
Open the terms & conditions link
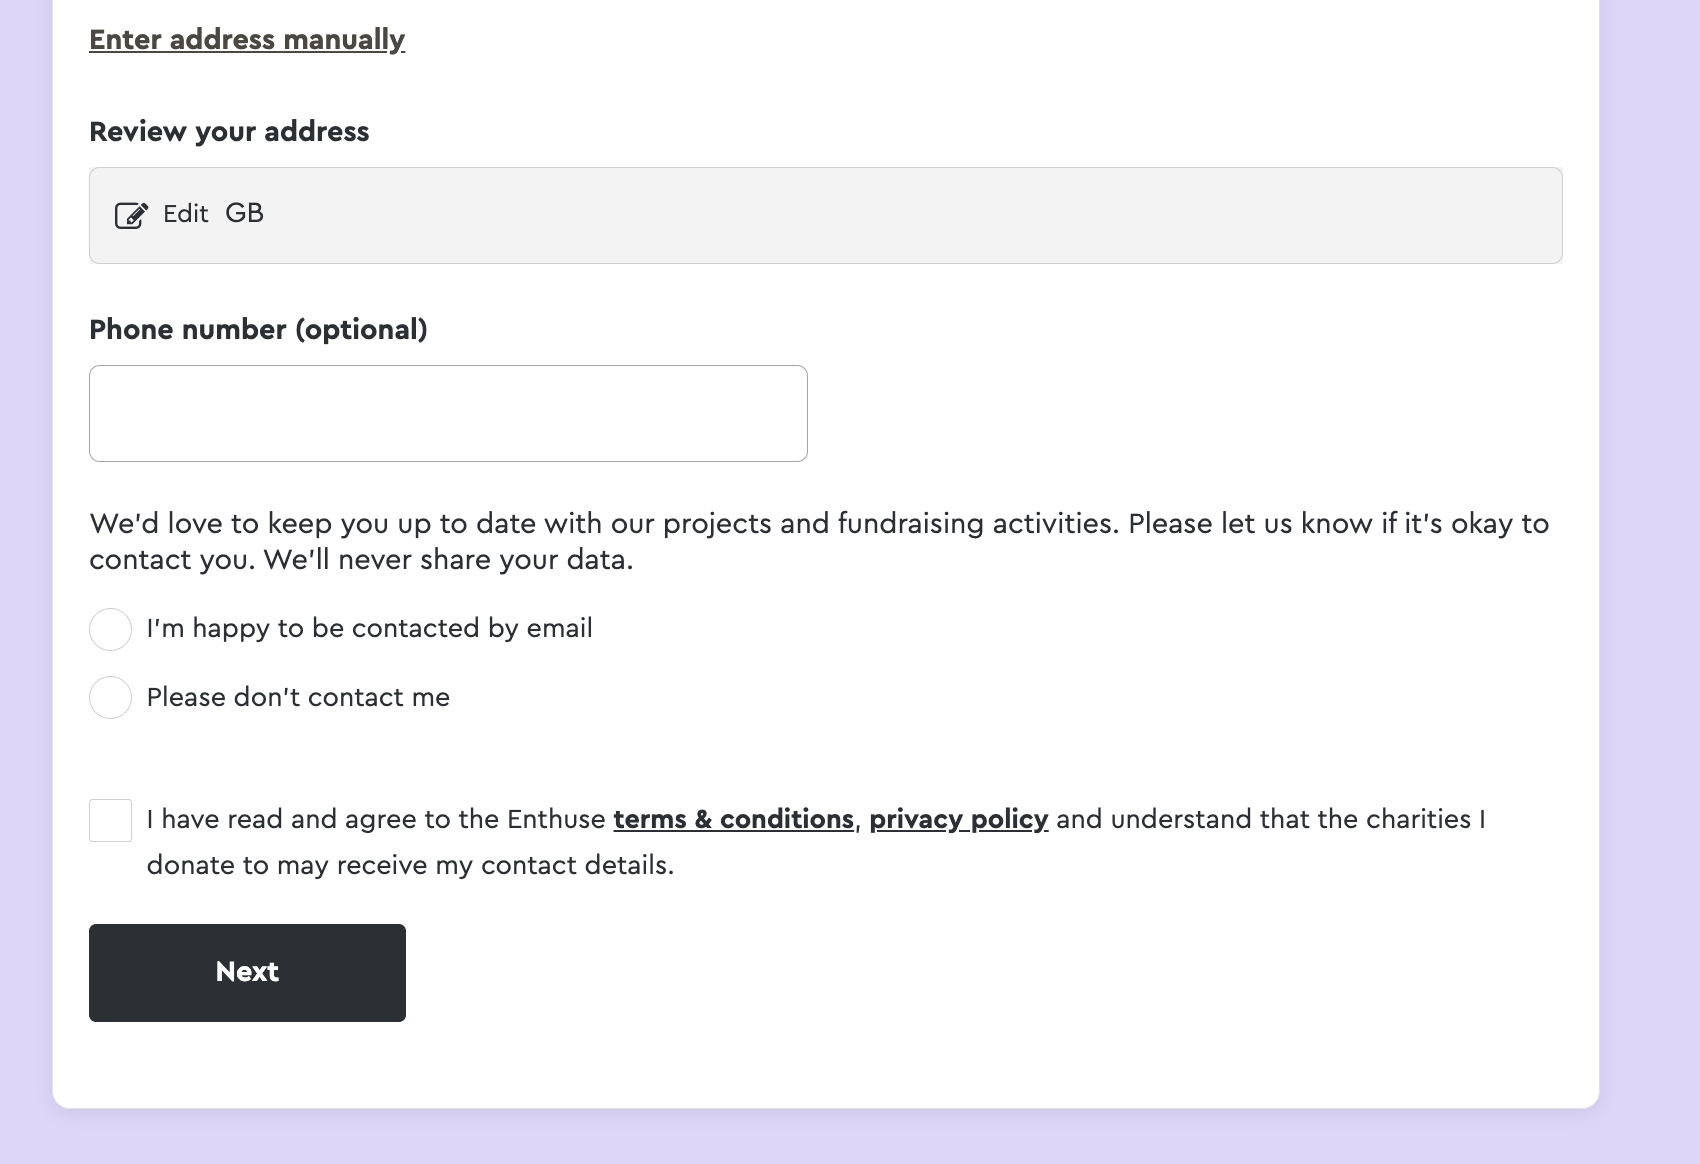(733, 819)
